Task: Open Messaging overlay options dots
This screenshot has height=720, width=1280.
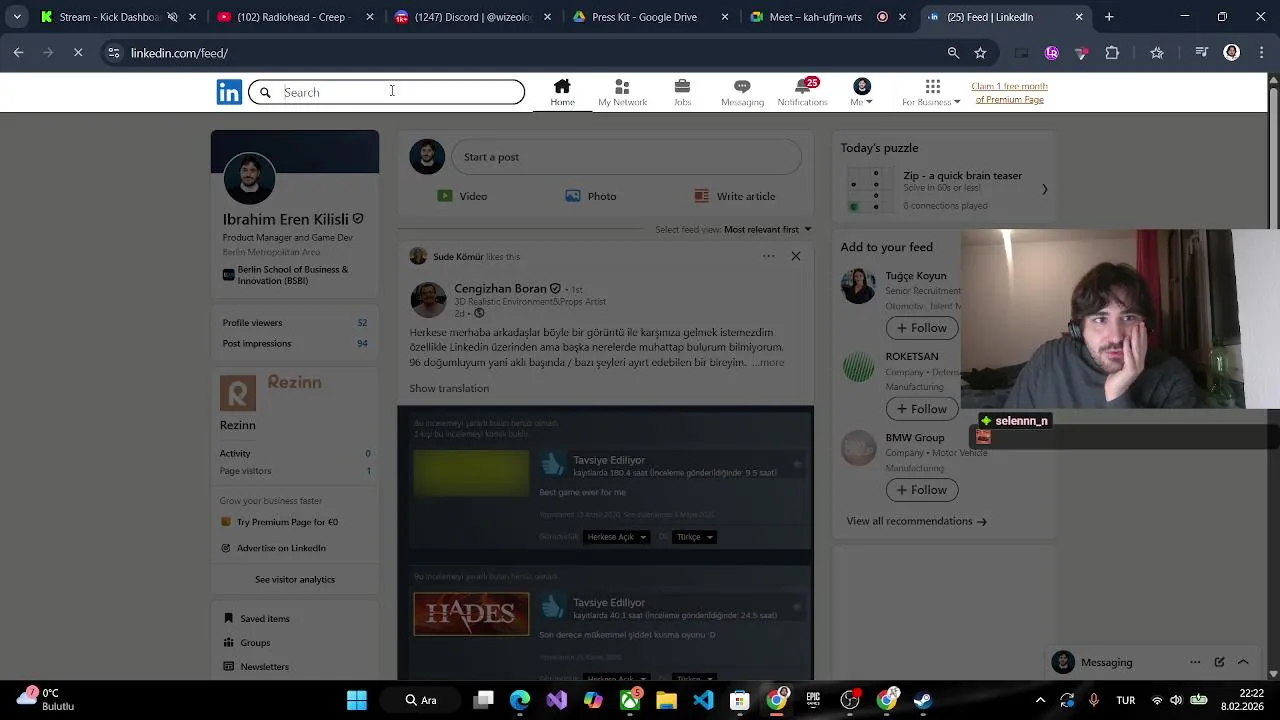Action: click(1195, 662)
